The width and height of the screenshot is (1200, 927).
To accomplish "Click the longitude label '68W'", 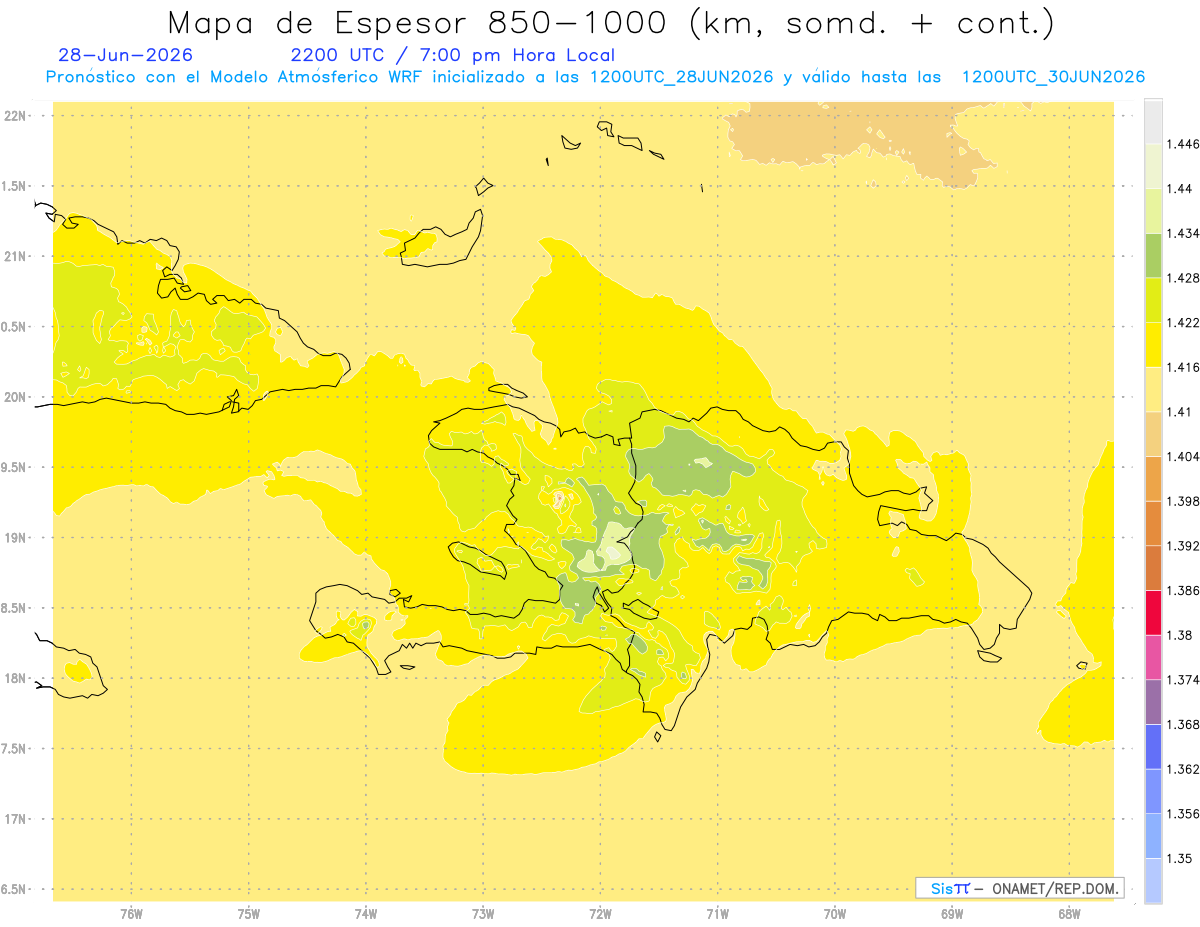I will click(x=1069, y=913).
